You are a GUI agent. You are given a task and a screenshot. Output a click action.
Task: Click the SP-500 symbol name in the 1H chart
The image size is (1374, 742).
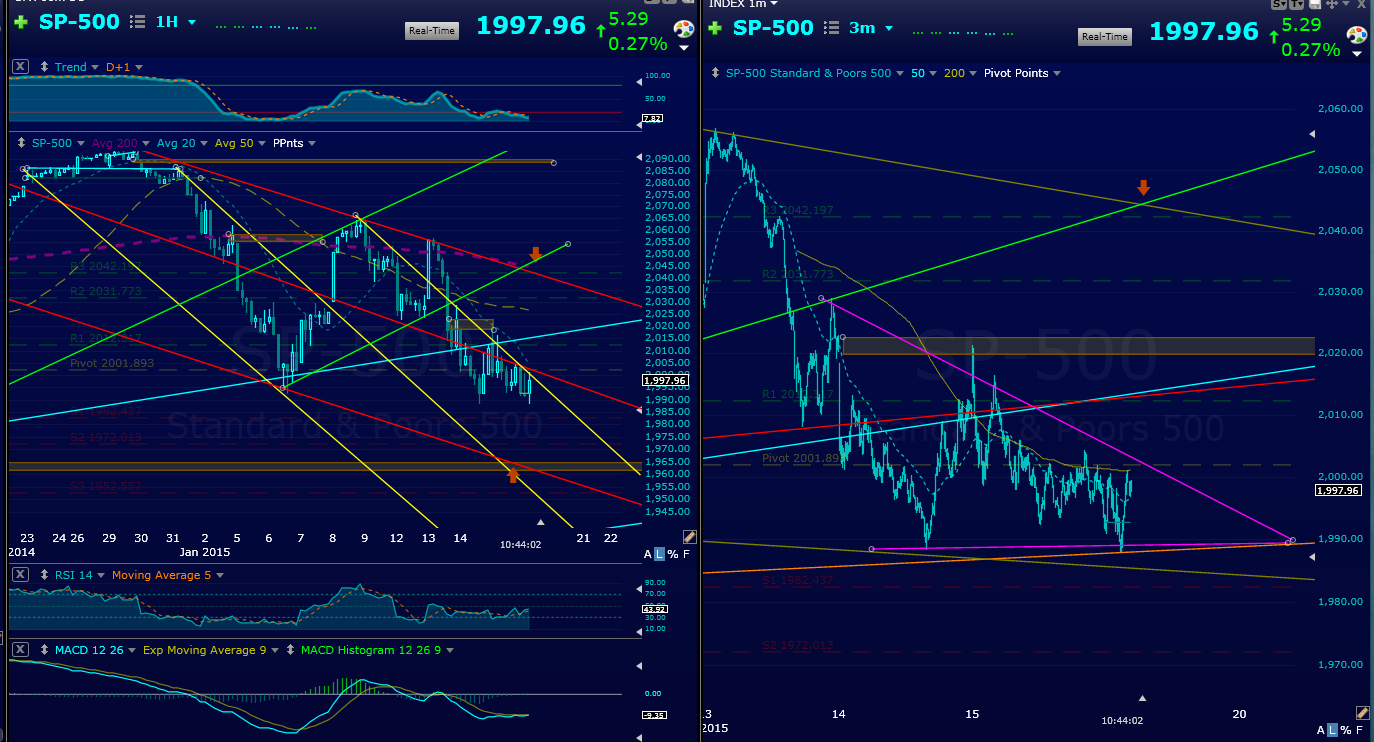click(x=80, y=22)
